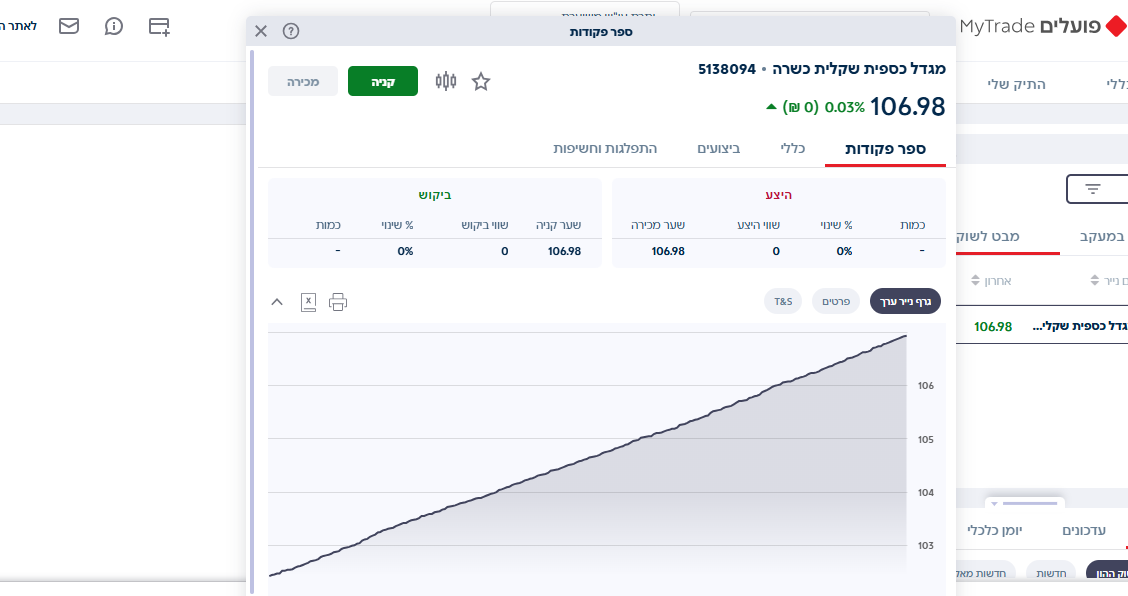The height and width of the screenshot is (596, 1128).
Task: Click שער קניה value 106.98
Action: tap(564, 251)
